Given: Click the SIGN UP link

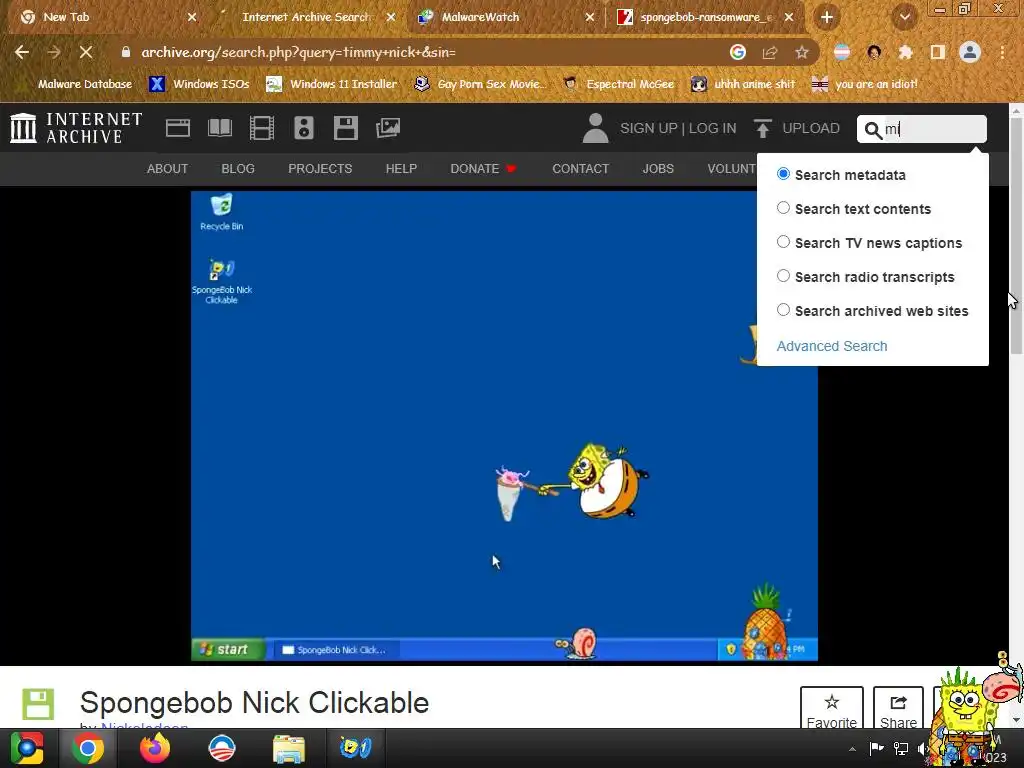Looking at the screenshot, I should point(648,128).
